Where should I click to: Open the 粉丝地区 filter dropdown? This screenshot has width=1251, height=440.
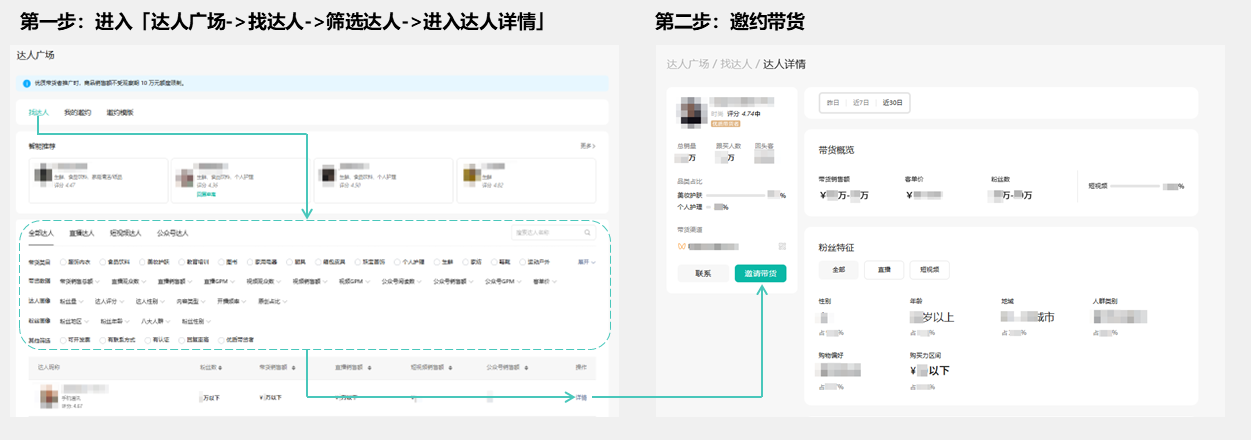click(x=75, y=321)
